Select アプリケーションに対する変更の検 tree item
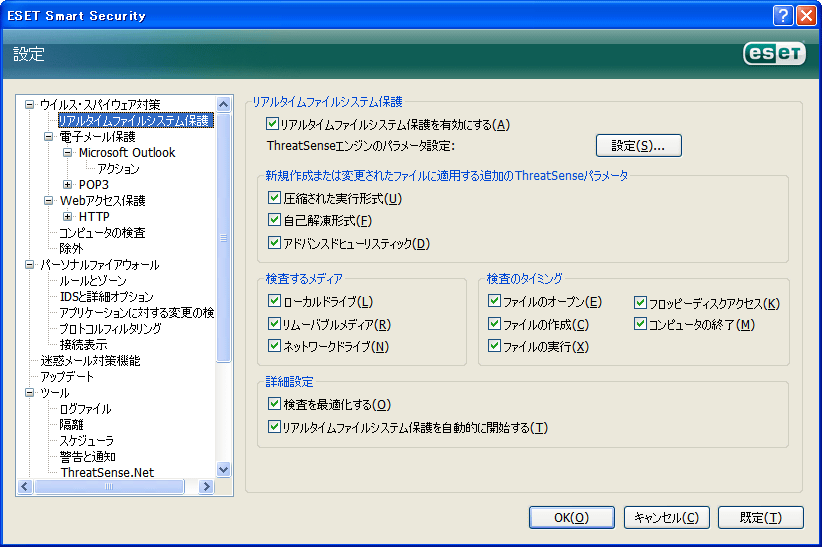Screen dimensions: 822x547 pos(136,313)
